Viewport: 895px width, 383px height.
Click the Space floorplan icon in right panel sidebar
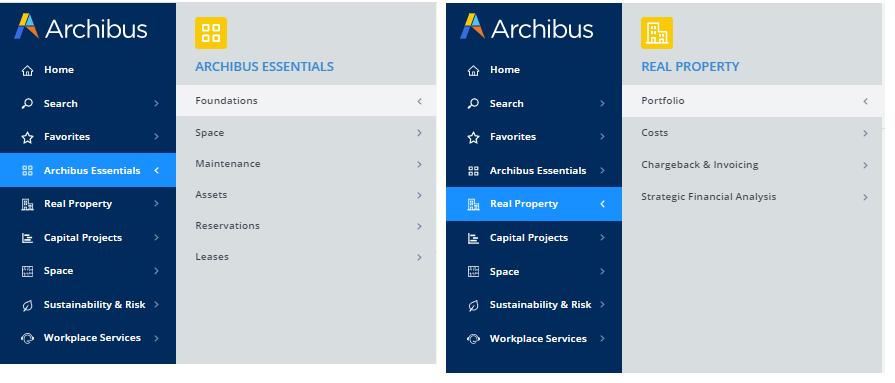point(473,272)
